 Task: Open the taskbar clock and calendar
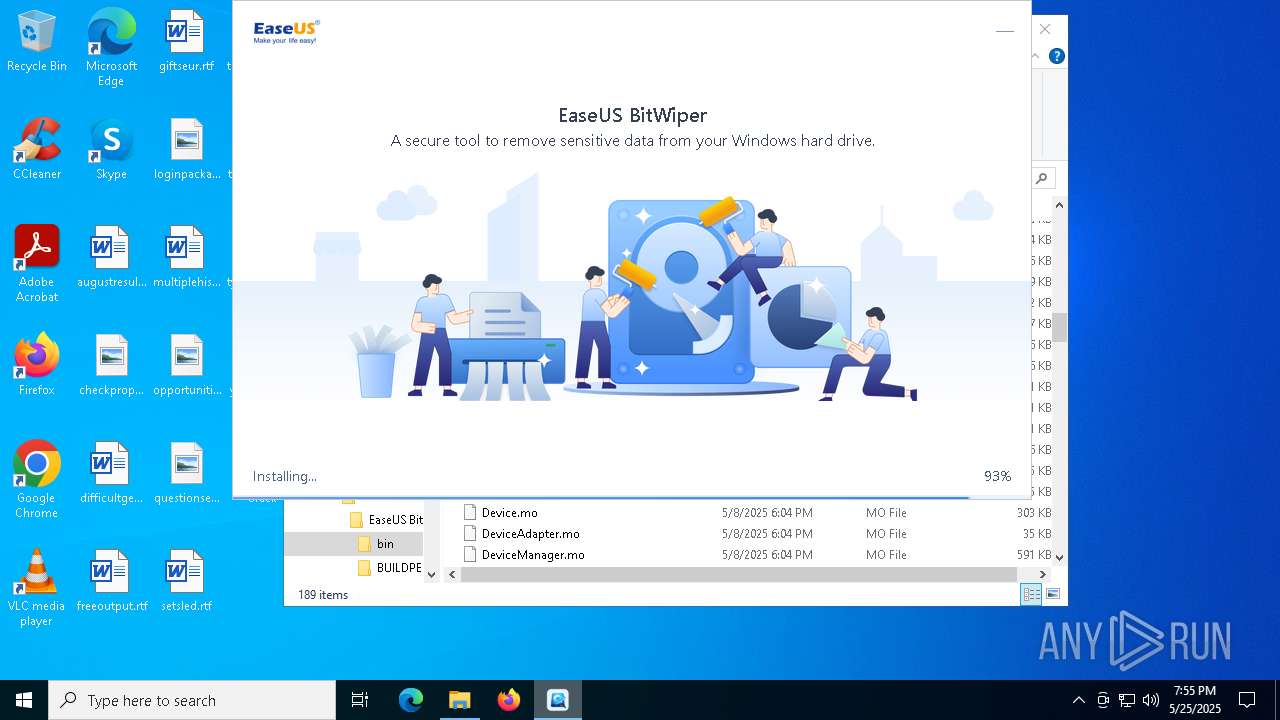pyautogui.click(x=1195, y=700)
